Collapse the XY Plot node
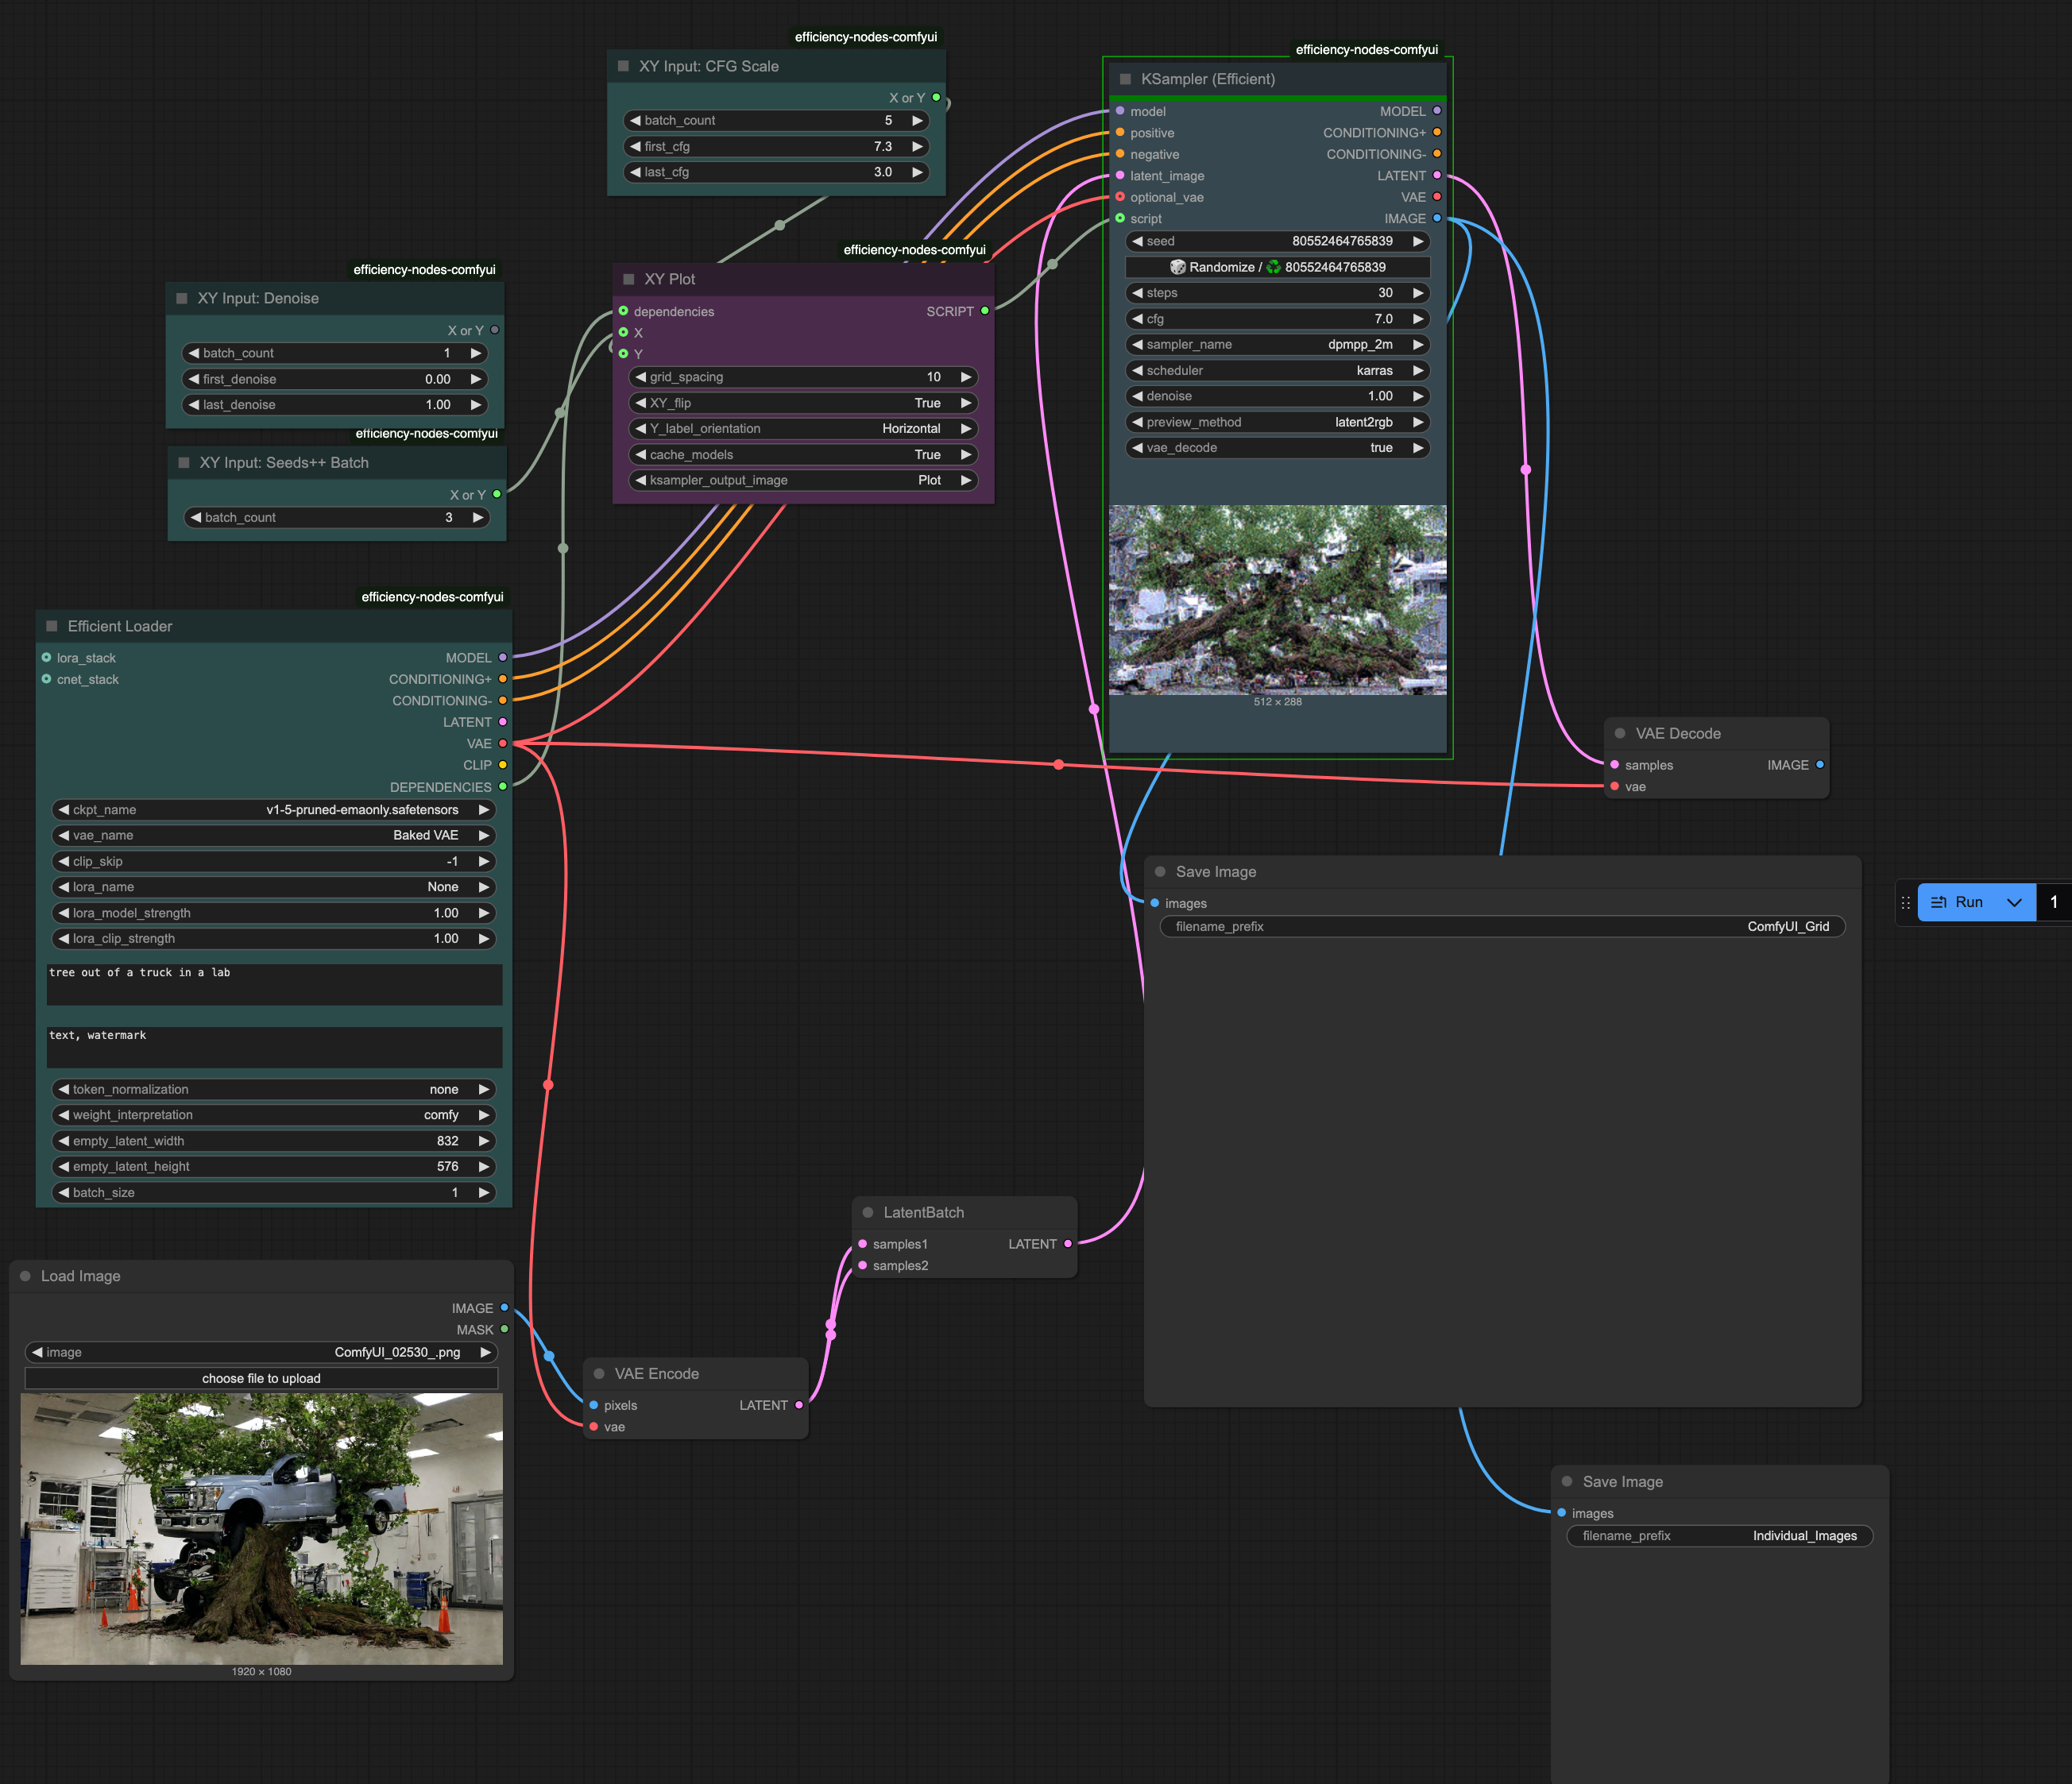2072x1784 pixels. pos(629,279)
